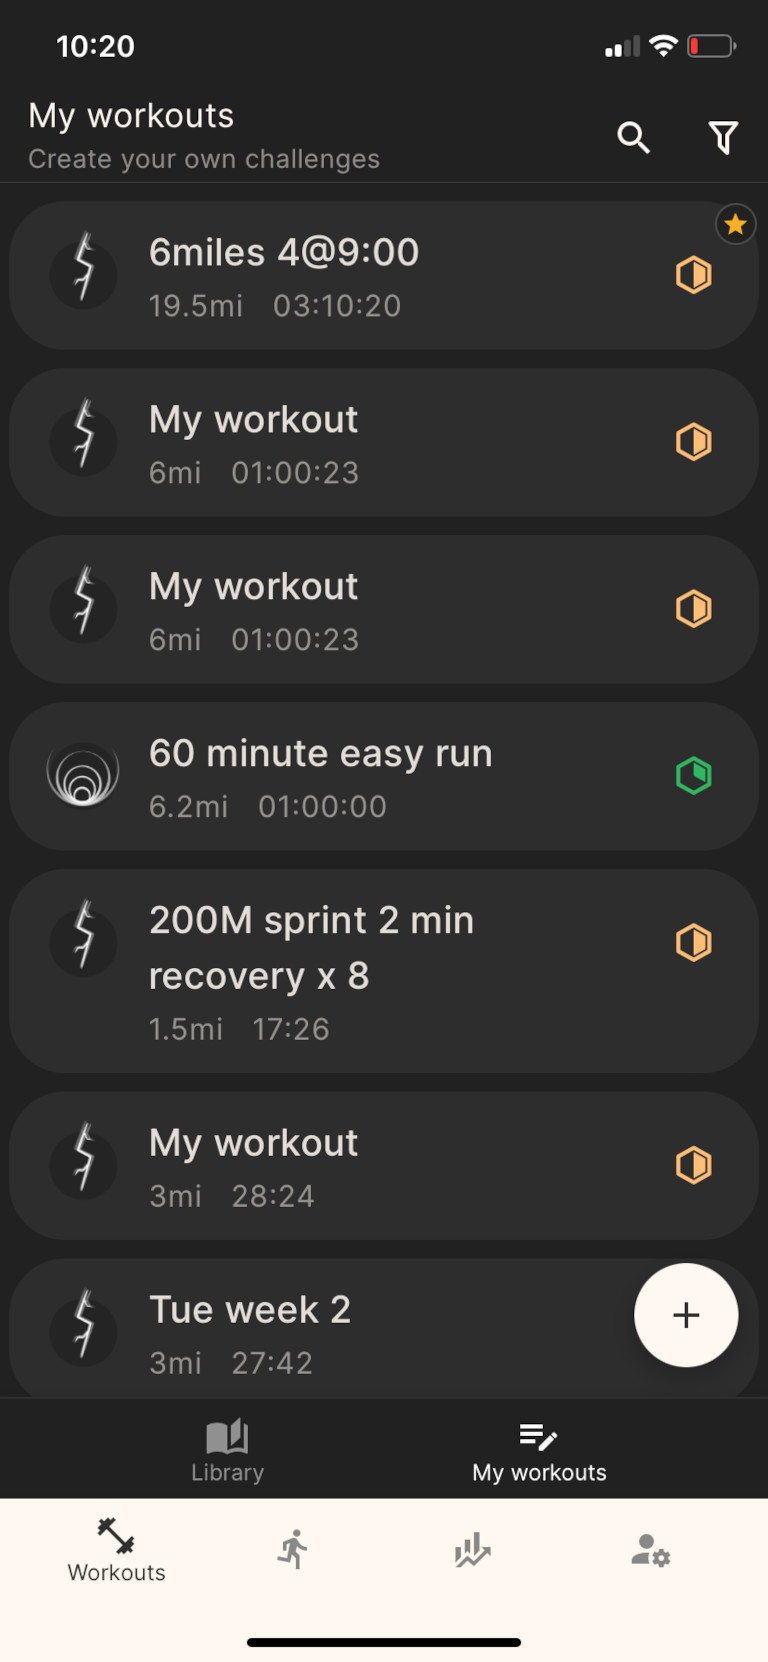Tap the green hexagon on easy run

click(x=693, y=775)
